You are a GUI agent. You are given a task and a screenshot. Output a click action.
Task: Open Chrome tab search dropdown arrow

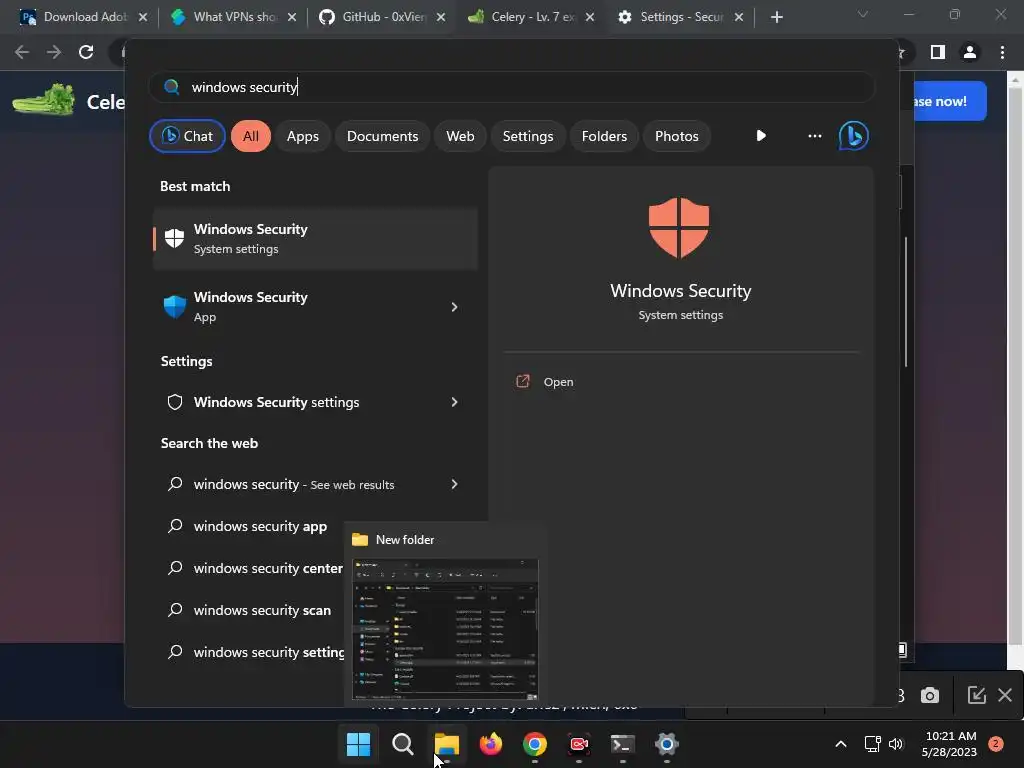click(x=863, y=14)
